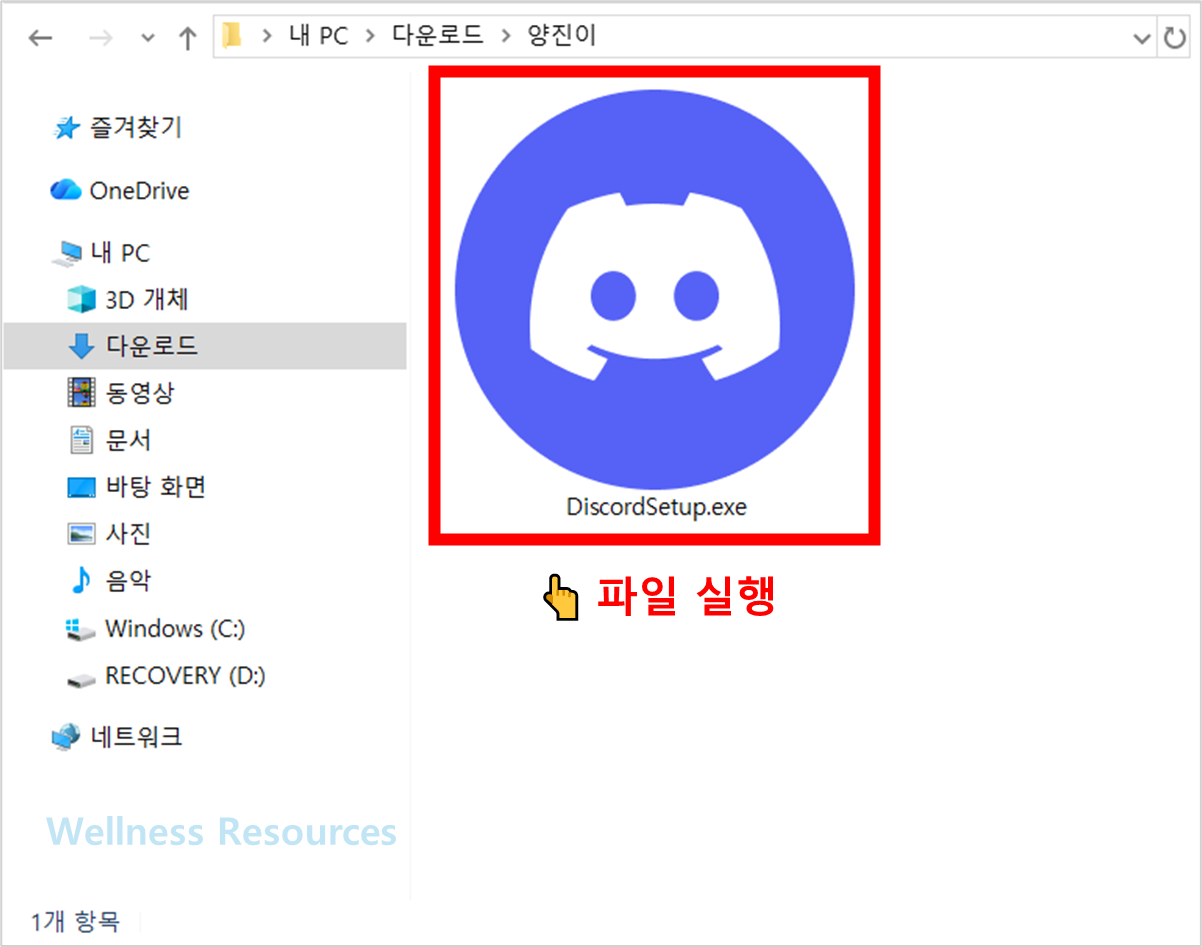Open 네트워크 in navigation pane
1202x947 pixels.
(136, 737)
